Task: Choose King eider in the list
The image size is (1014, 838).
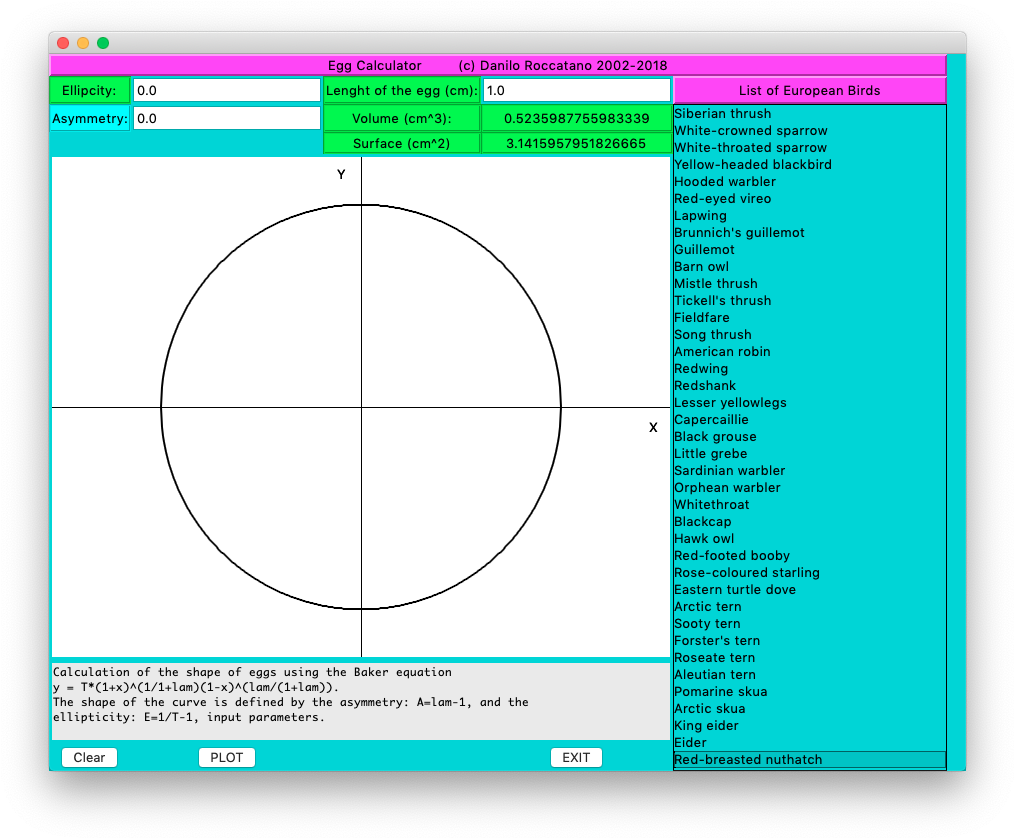Action: point(706,726)
